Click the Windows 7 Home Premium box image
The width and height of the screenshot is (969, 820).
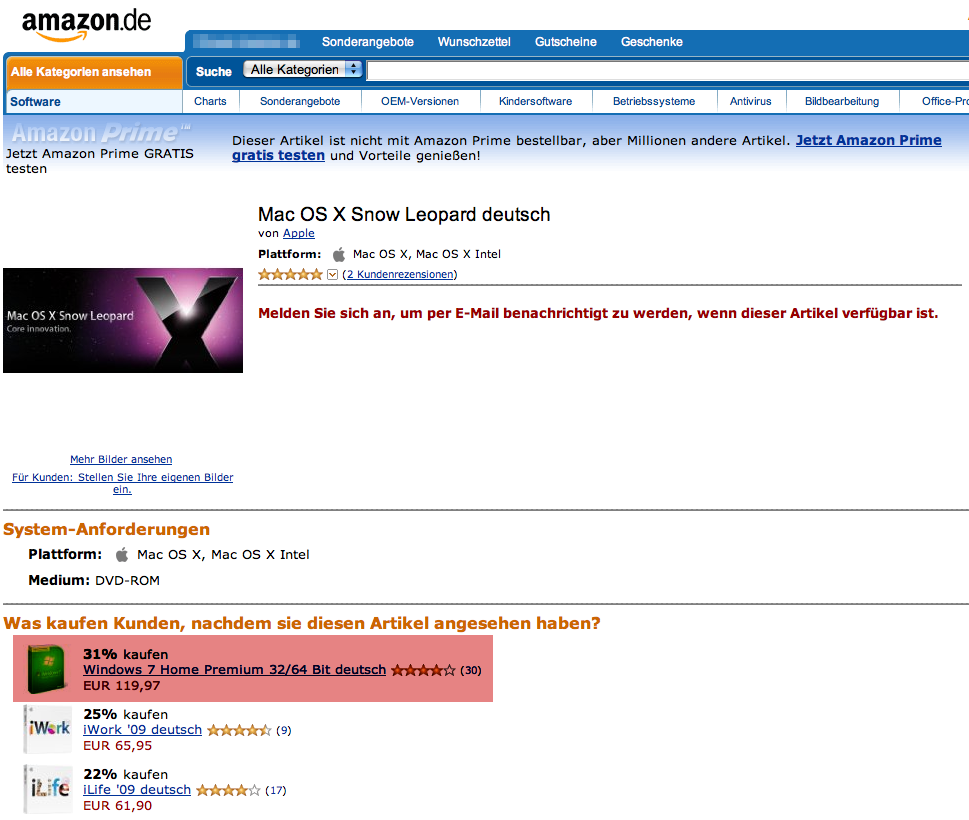(x=48, y=669)
